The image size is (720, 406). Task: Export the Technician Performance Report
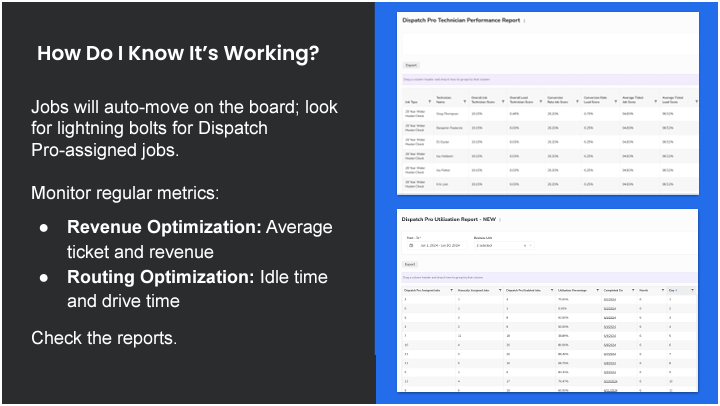411,65
